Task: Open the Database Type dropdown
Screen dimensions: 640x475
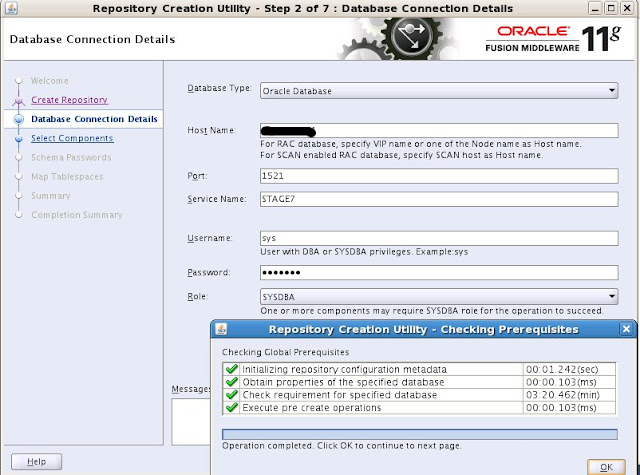Action: coord(439,91)
